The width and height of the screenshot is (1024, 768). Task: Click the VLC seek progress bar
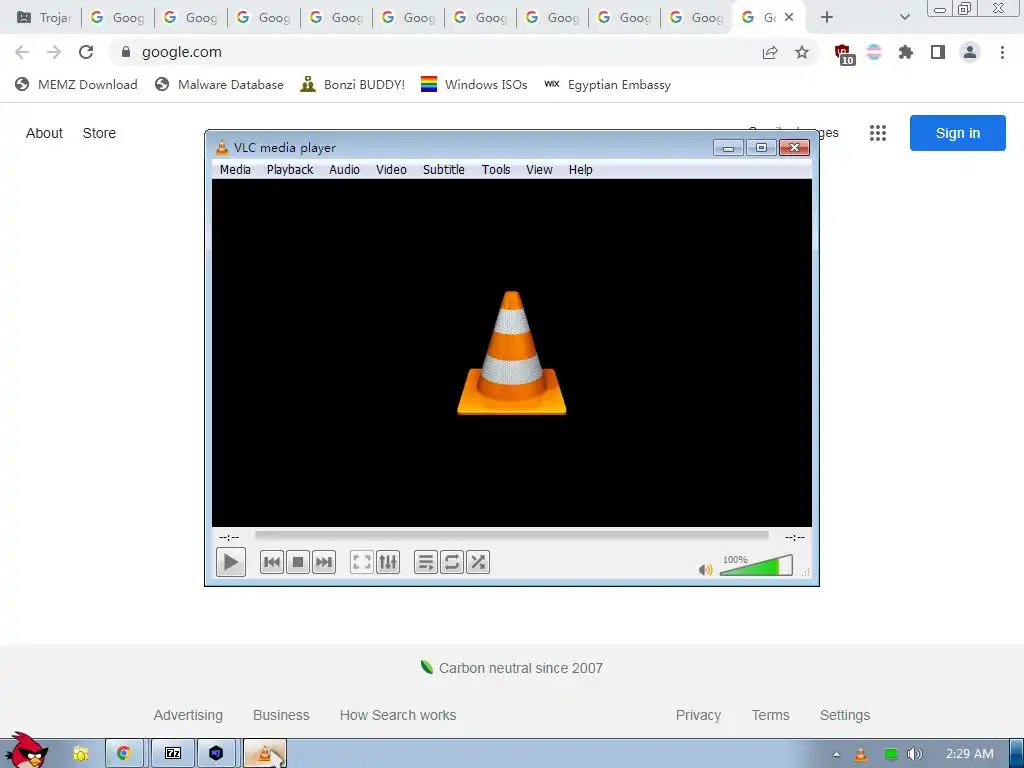pos(511,535)
